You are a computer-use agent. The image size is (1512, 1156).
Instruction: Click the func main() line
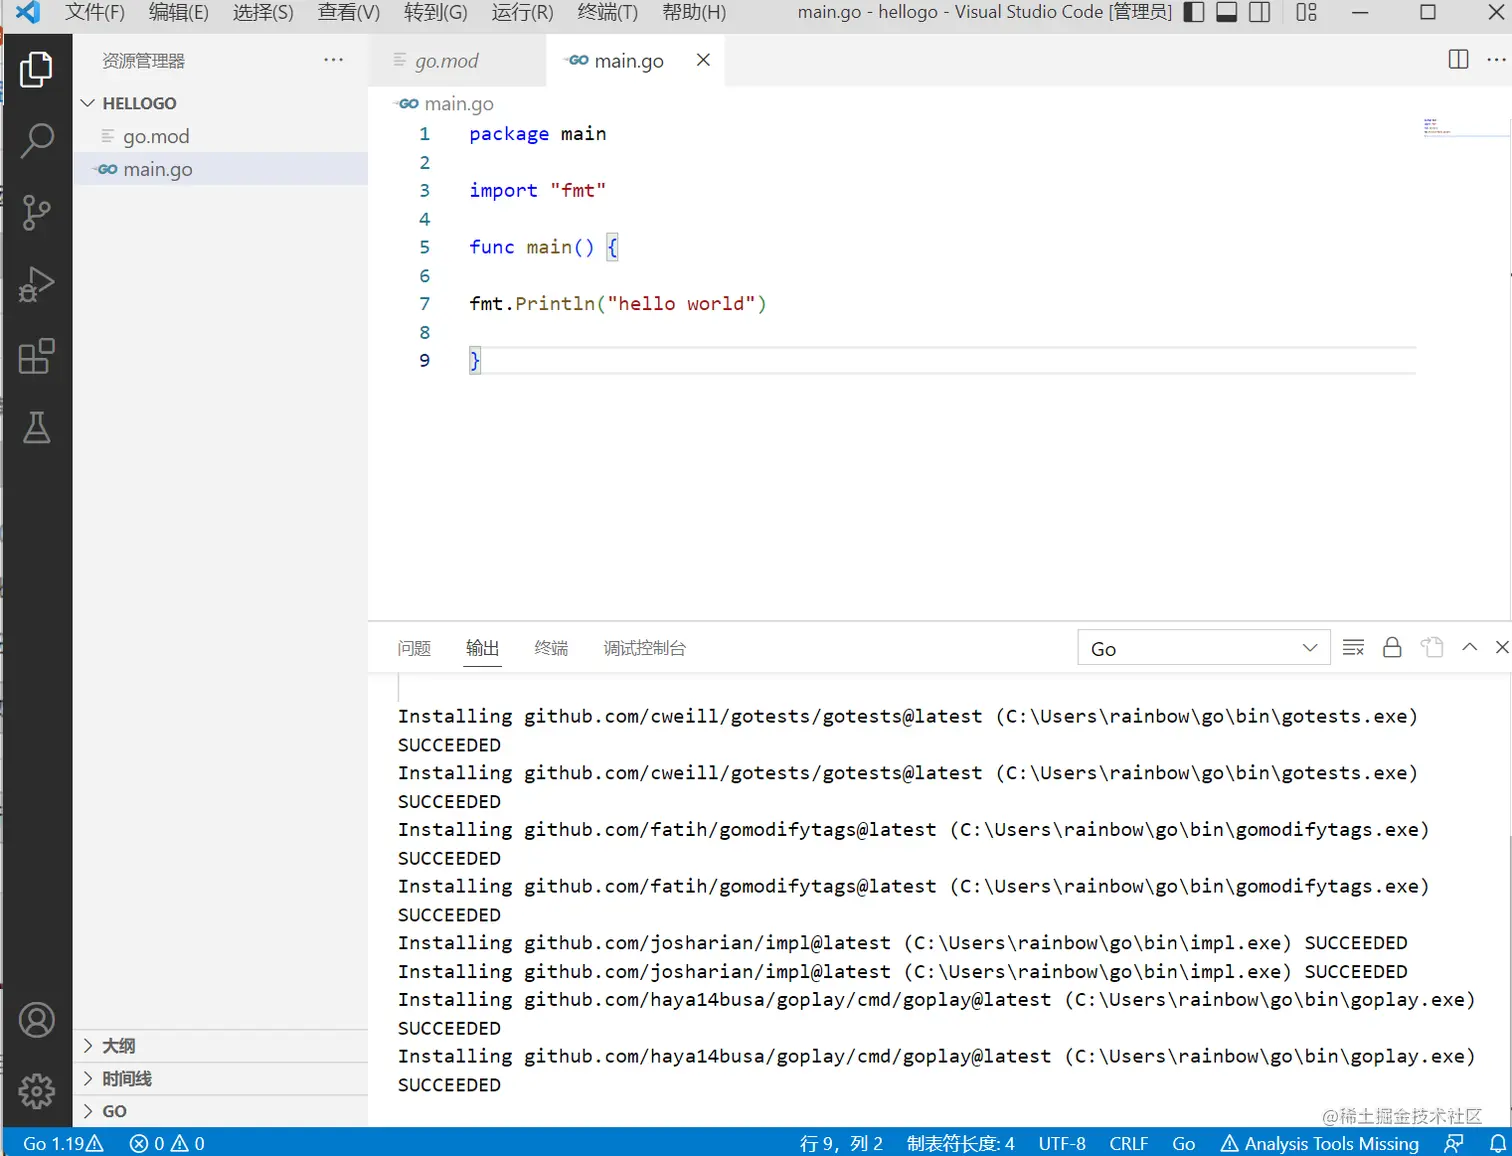[x=543, y=247]
